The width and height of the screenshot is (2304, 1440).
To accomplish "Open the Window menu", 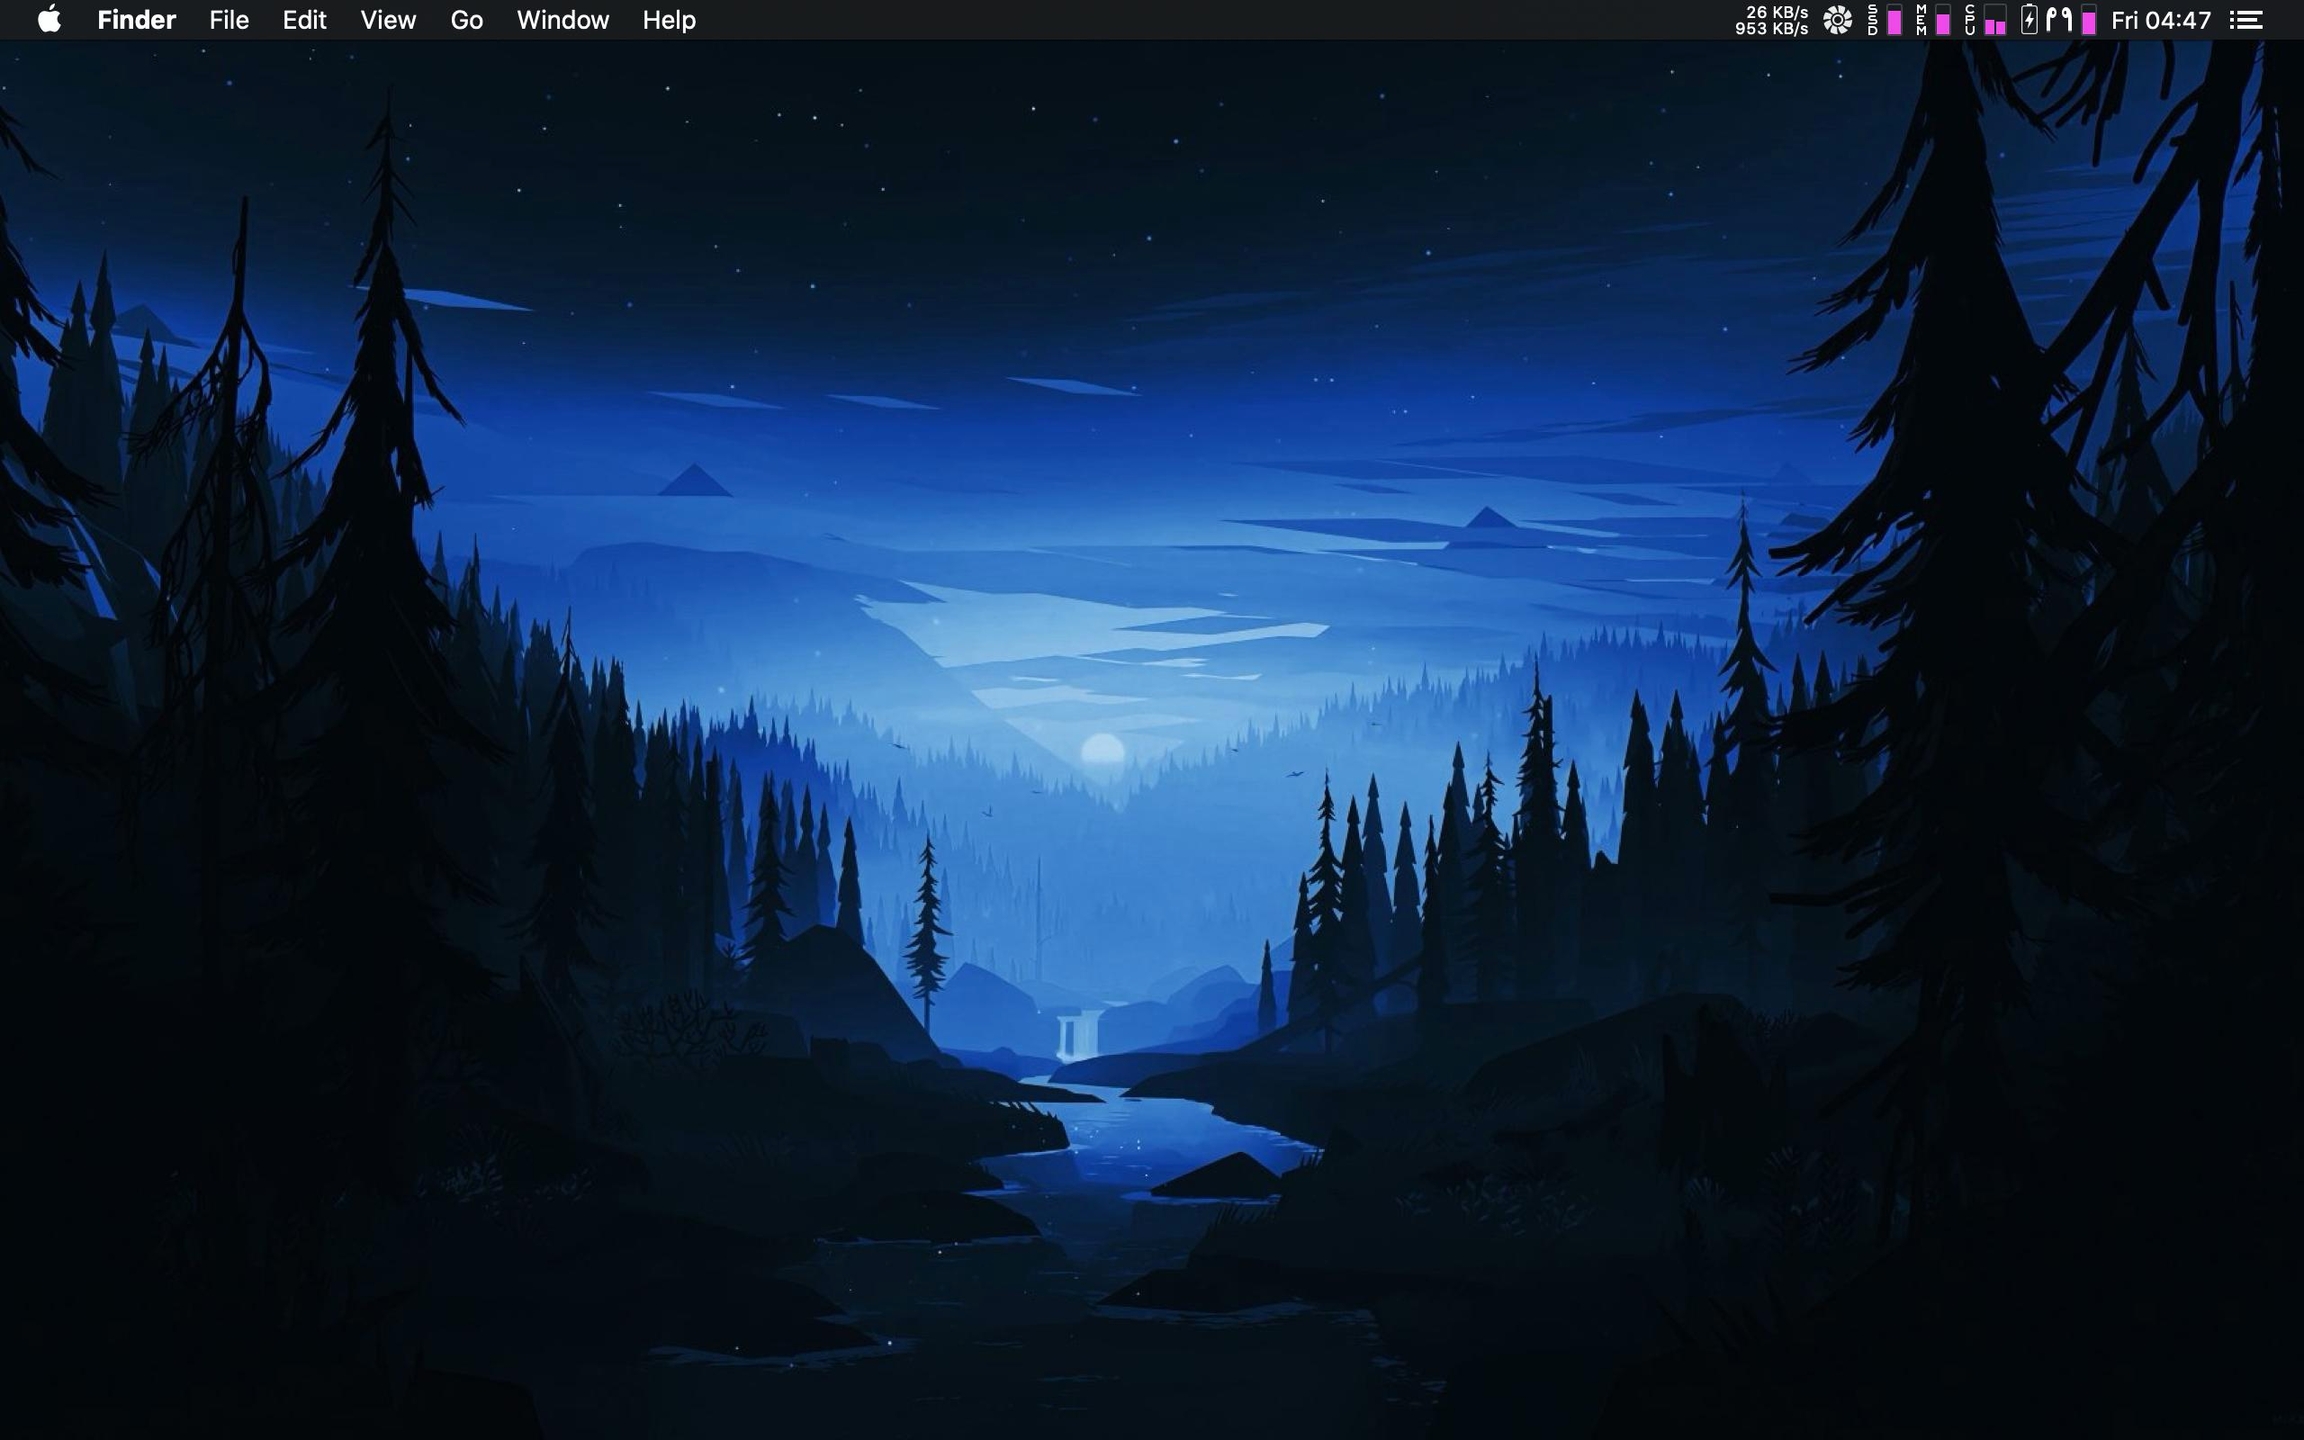I will point(562,20).
